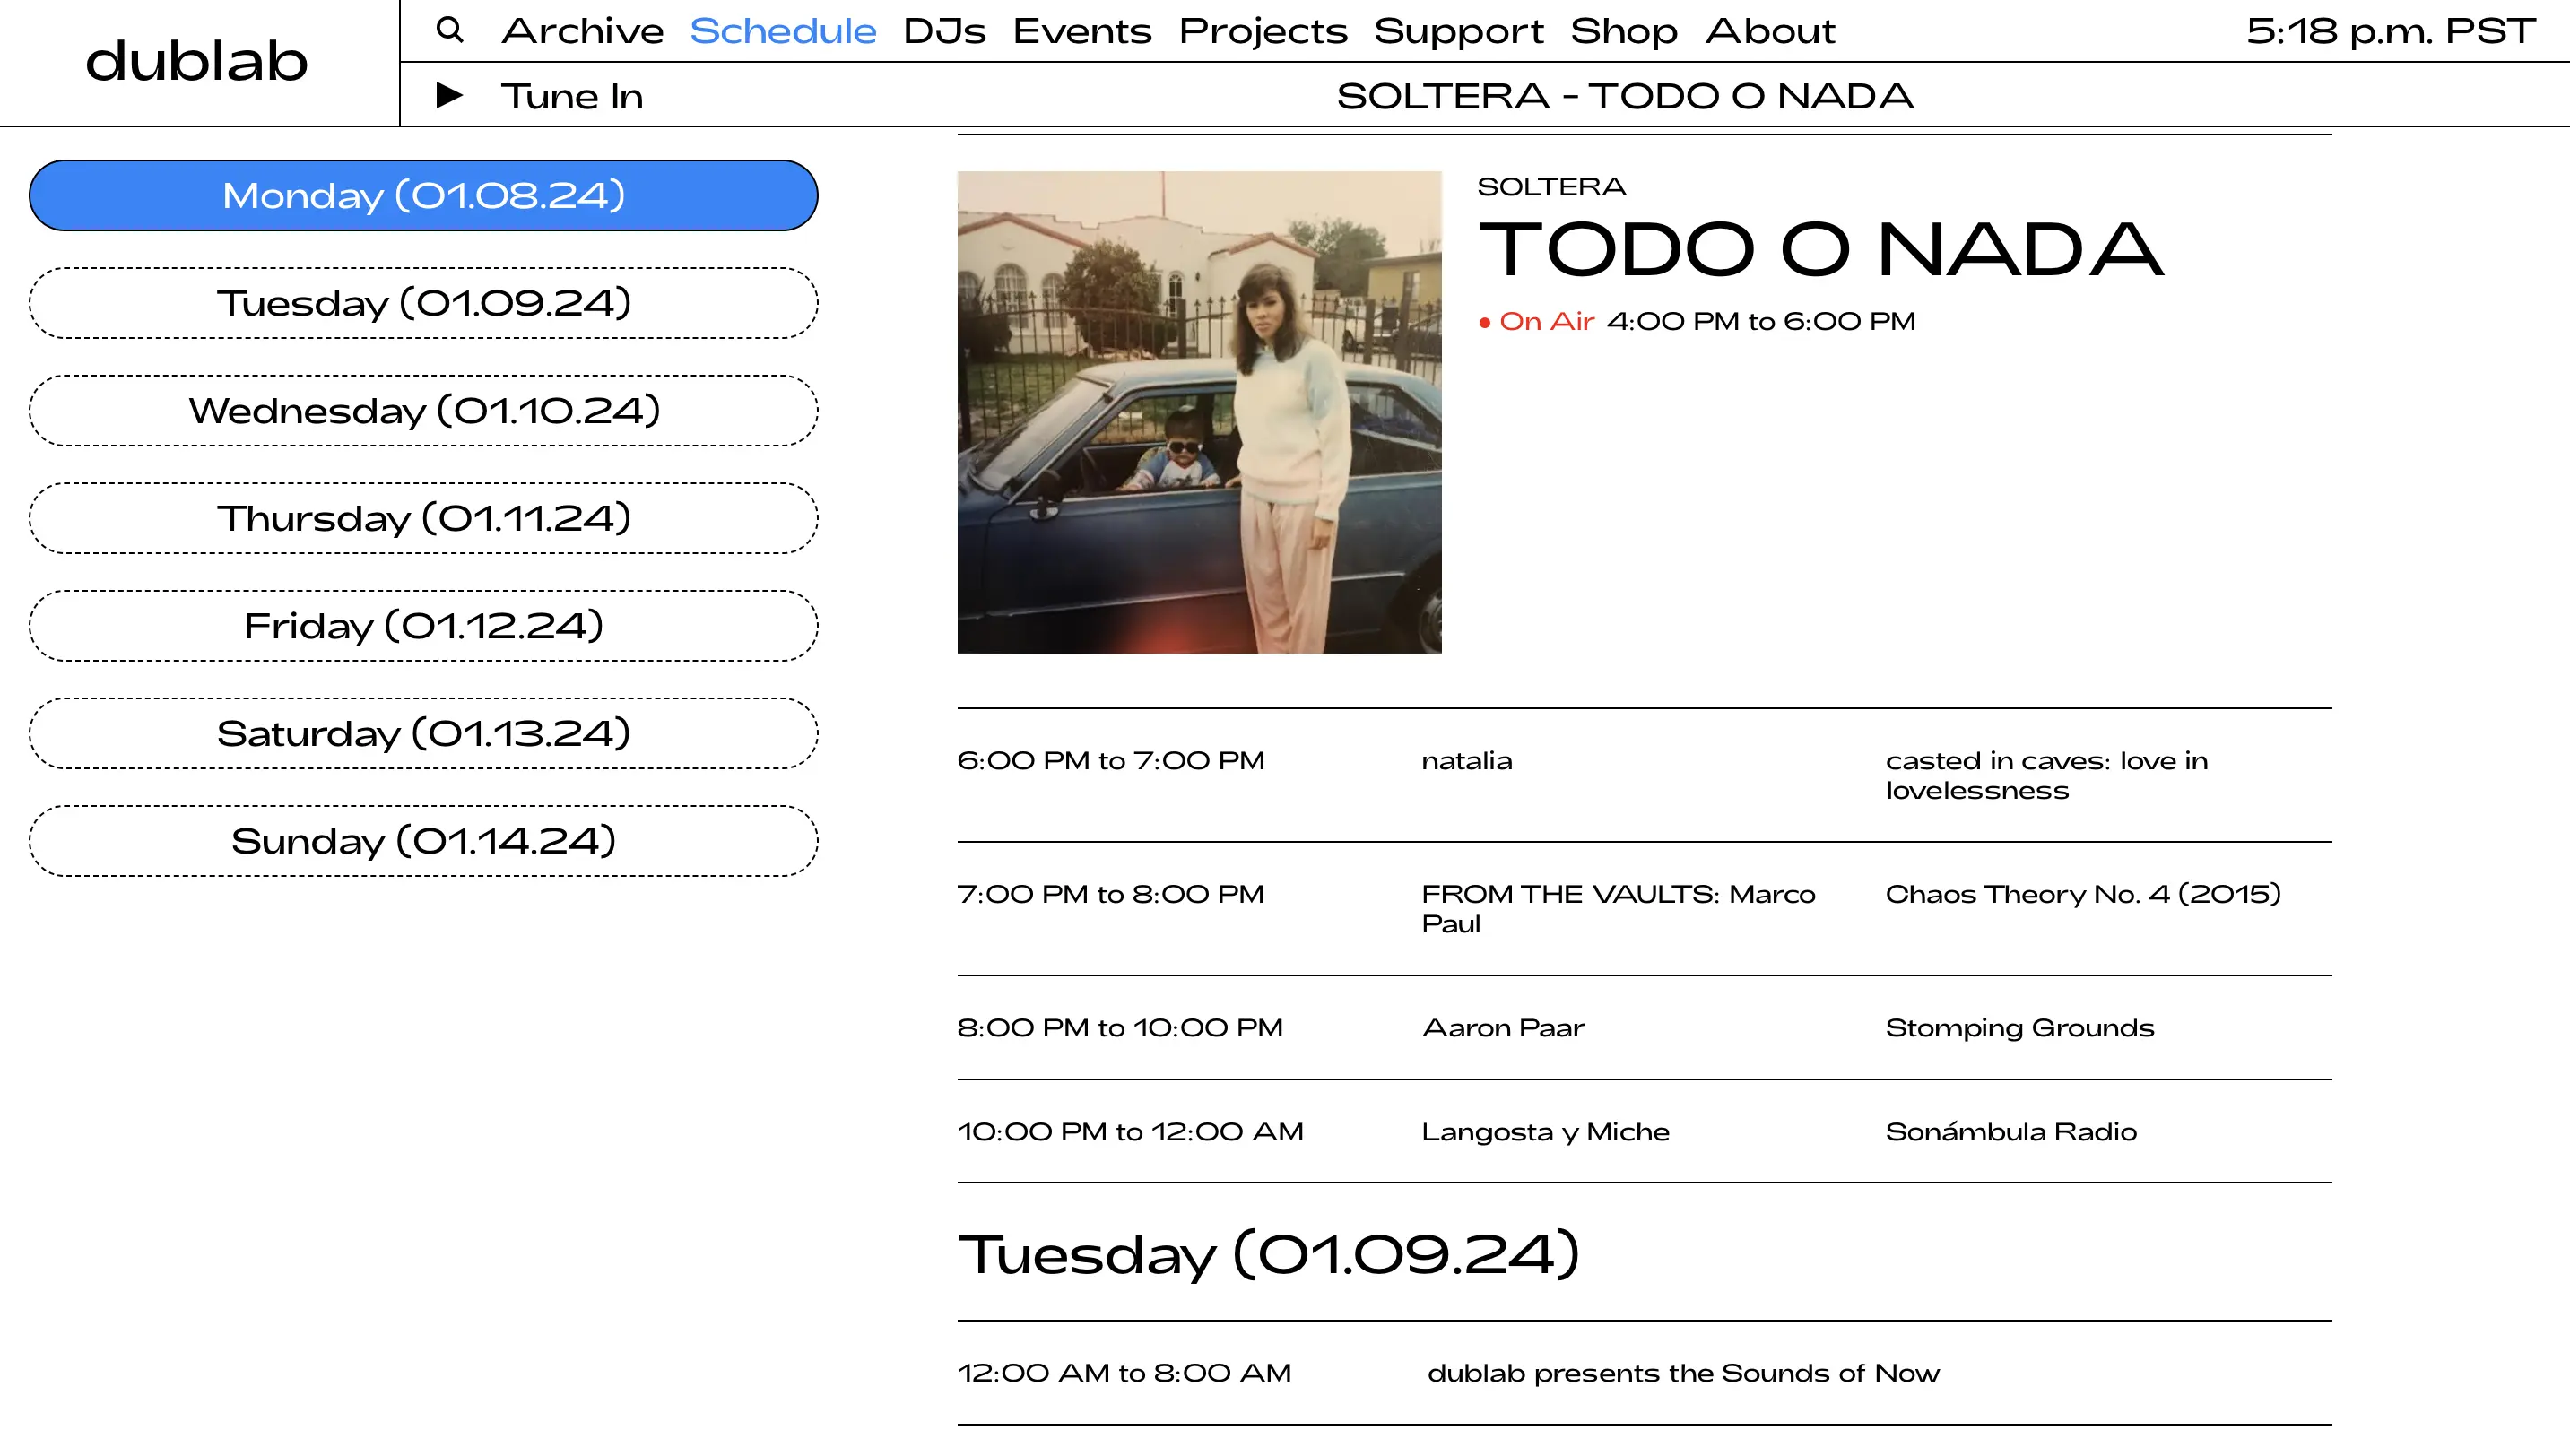
Task: Open the Projects menu item
Action: (x=1263, y=31)
